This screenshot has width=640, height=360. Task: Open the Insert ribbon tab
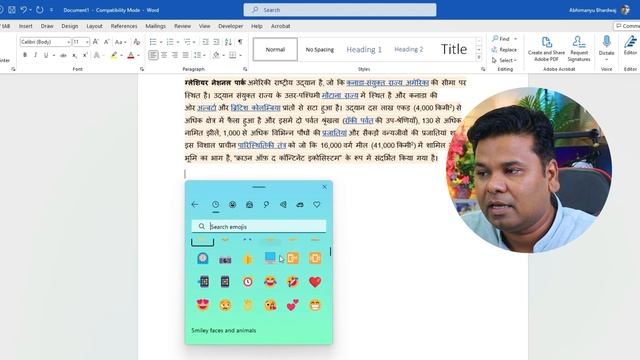(x=25, y=26)
